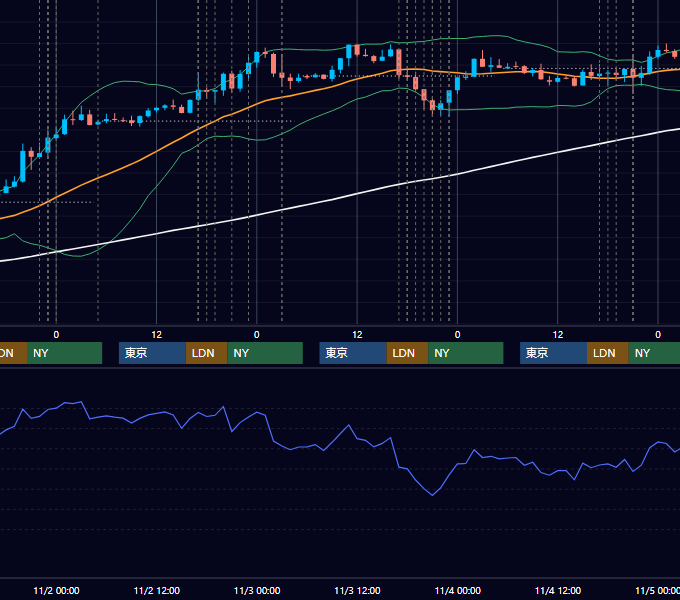
Task: Click the 11/4 00:00 date label
Action: (458, 590)
